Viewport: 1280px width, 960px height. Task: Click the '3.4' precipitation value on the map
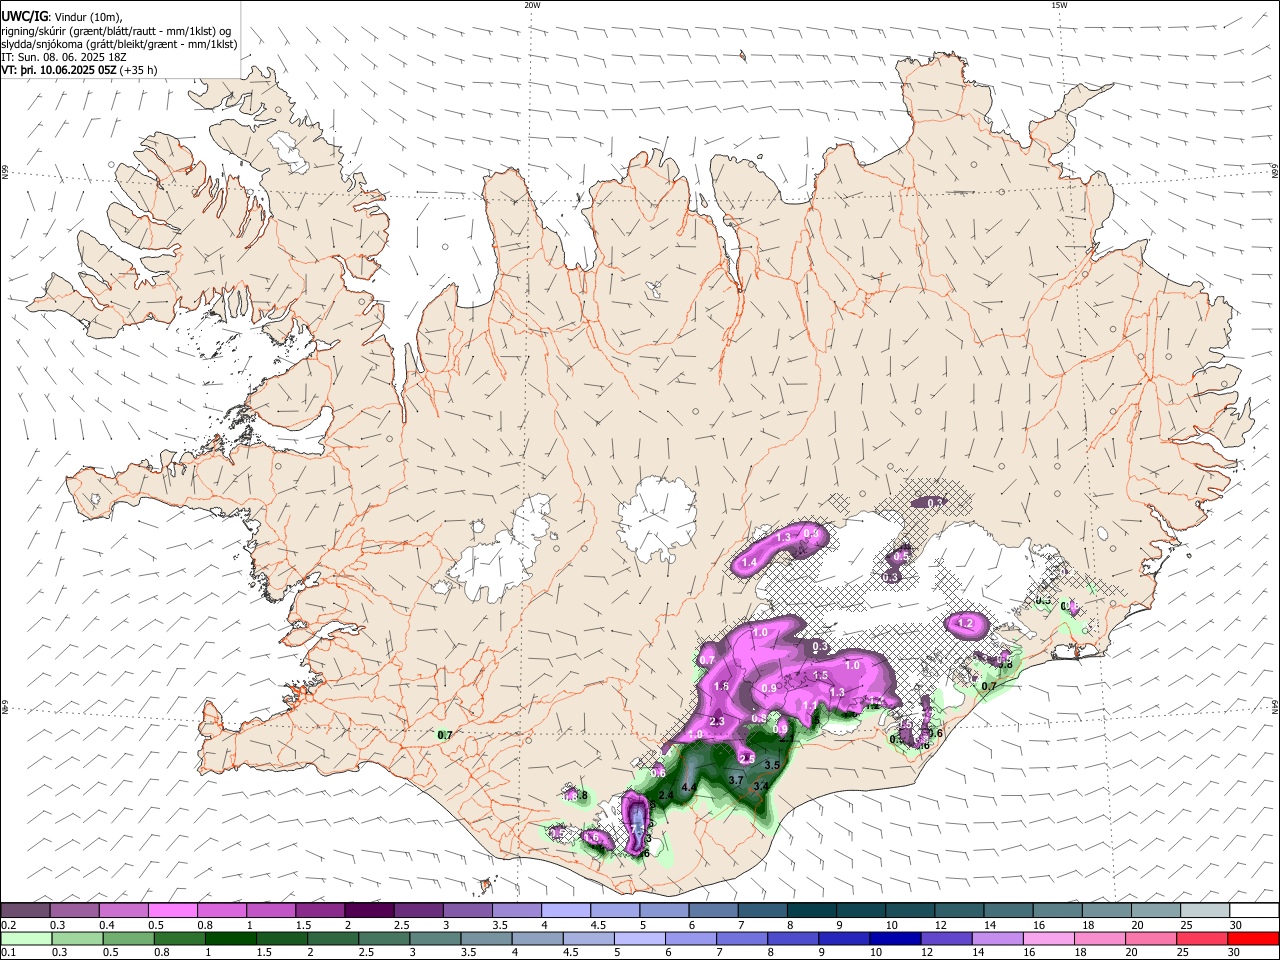pos(760,786)
